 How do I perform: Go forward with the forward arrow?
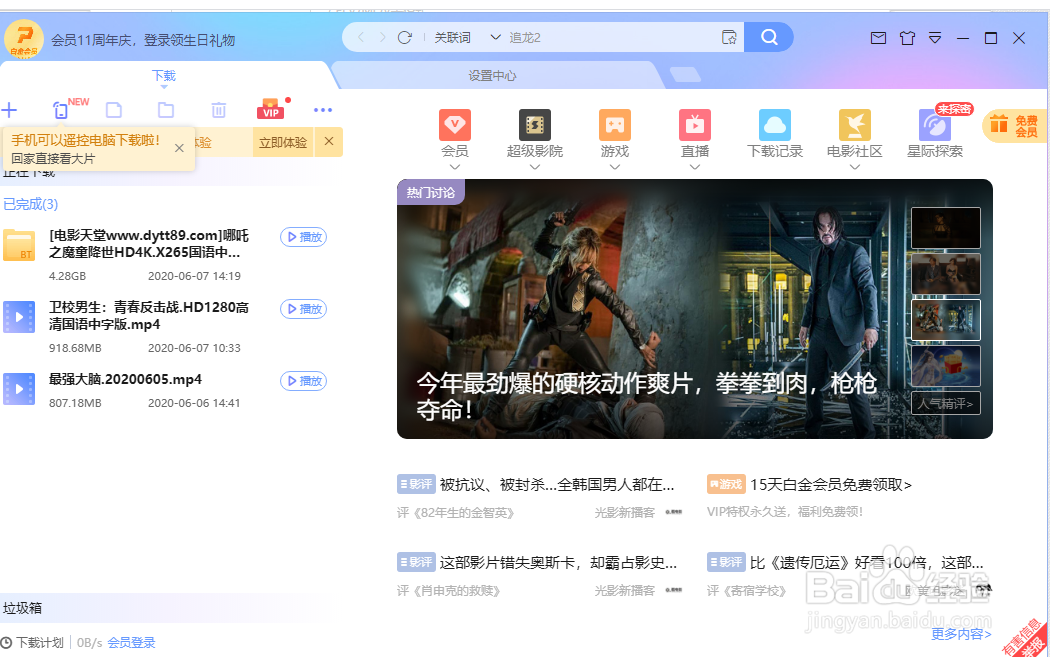pos(382,38)
